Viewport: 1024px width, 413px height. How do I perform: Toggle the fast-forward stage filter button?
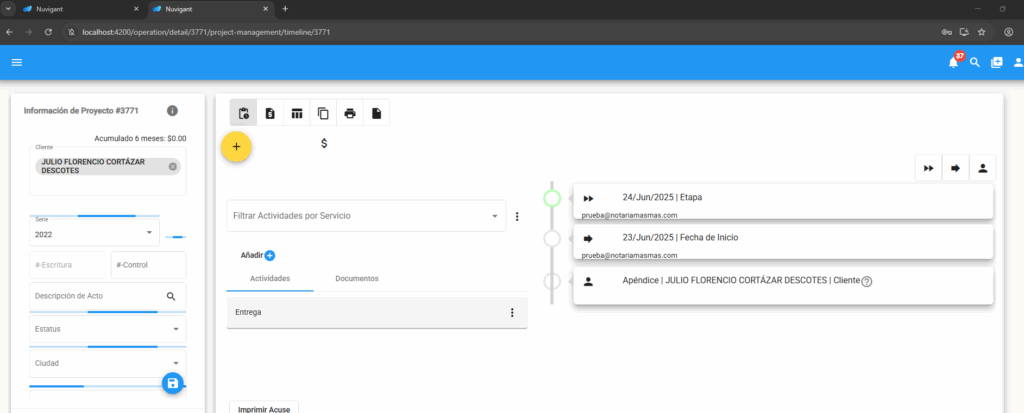coord(929,168)
